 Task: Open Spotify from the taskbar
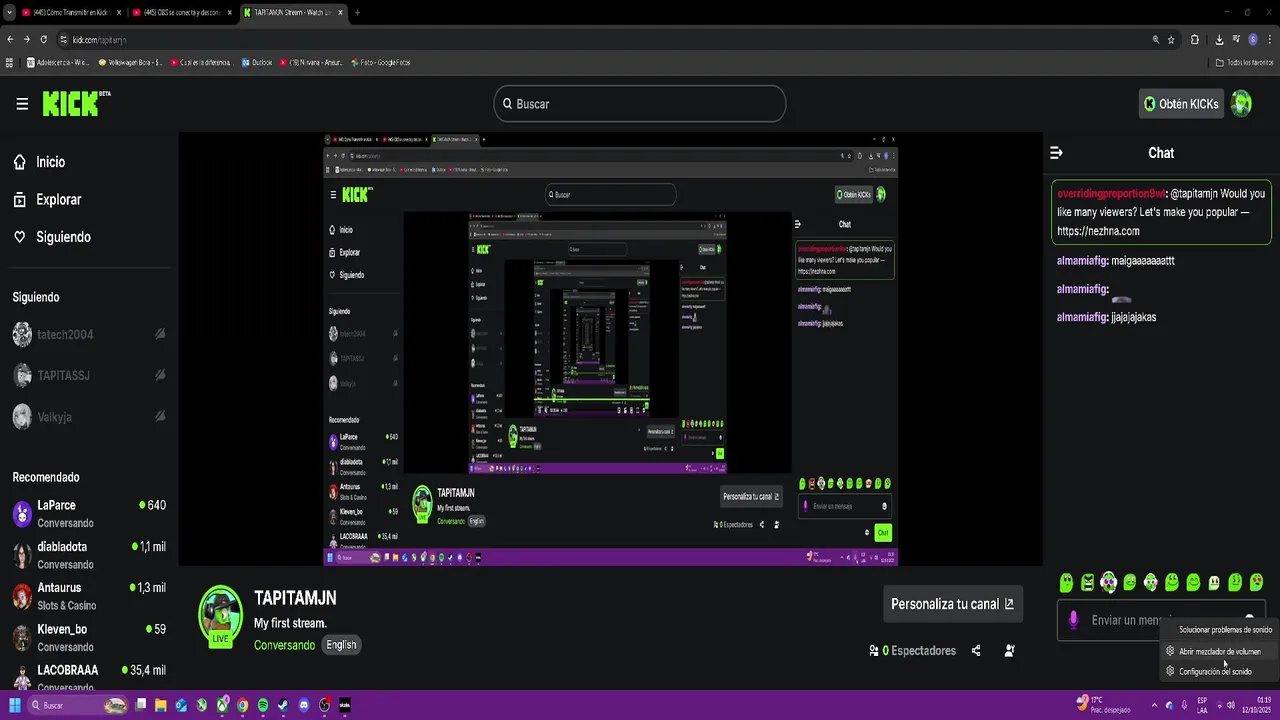click(x=263, y=705)
